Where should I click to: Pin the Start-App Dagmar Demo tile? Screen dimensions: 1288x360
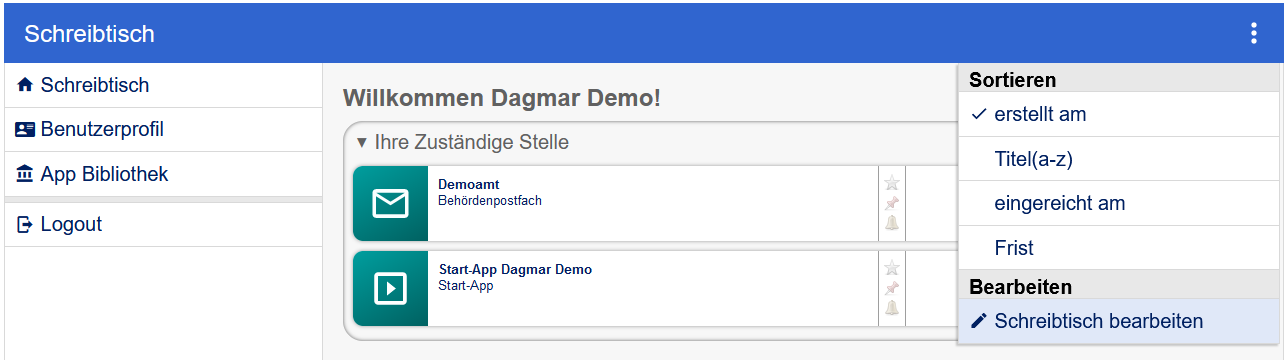point(892,288)
